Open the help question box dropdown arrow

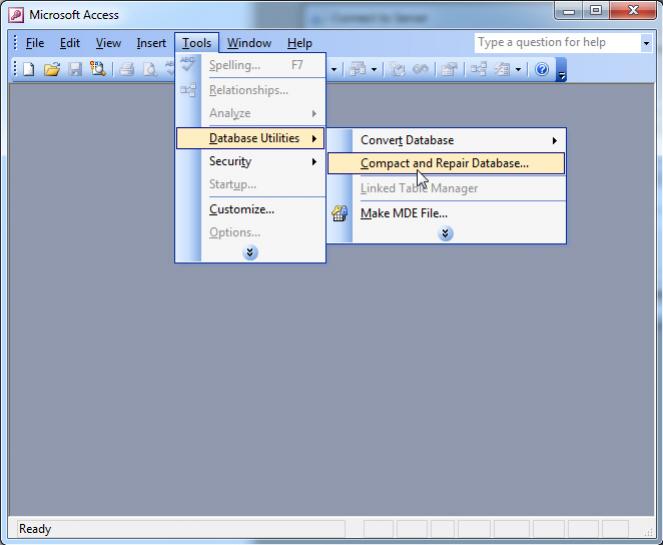[646, 43]
